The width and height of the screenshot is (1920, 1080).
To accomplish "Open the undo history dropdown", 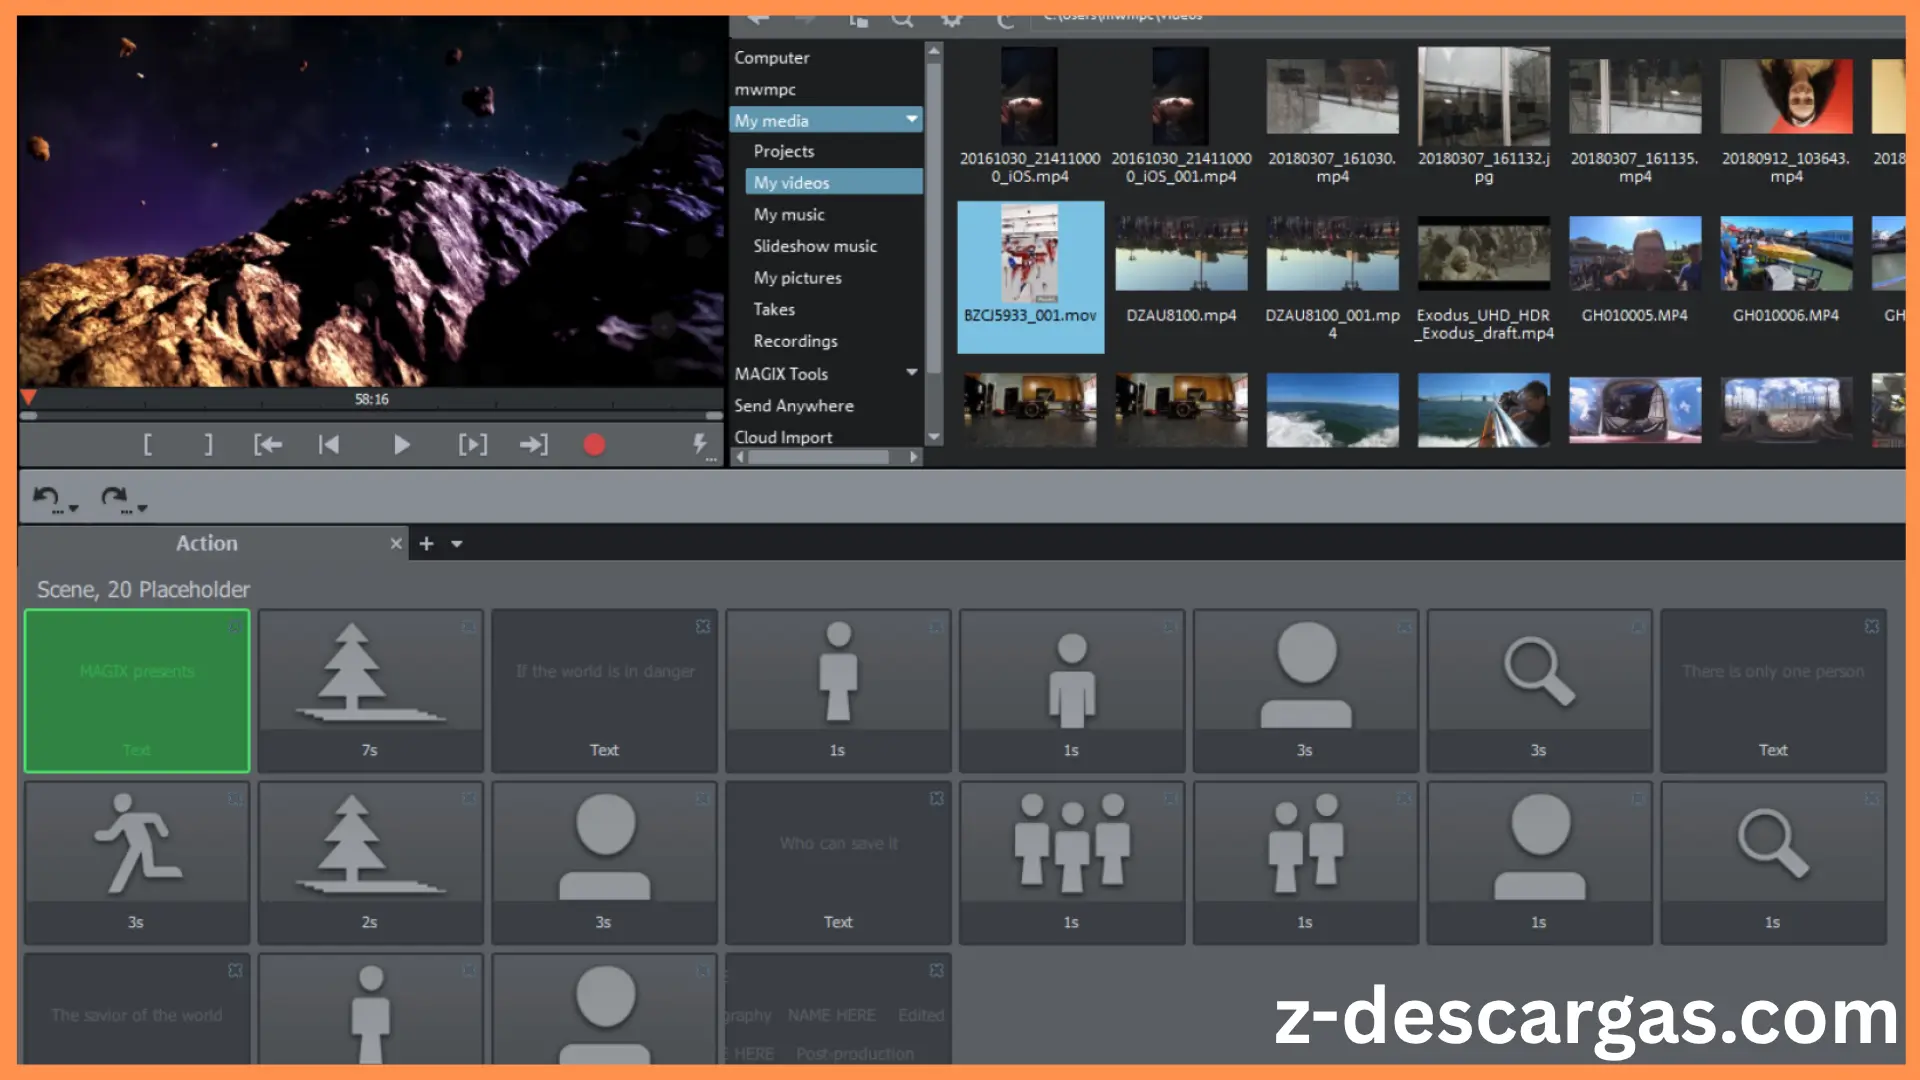I will [x=73, y=509].
